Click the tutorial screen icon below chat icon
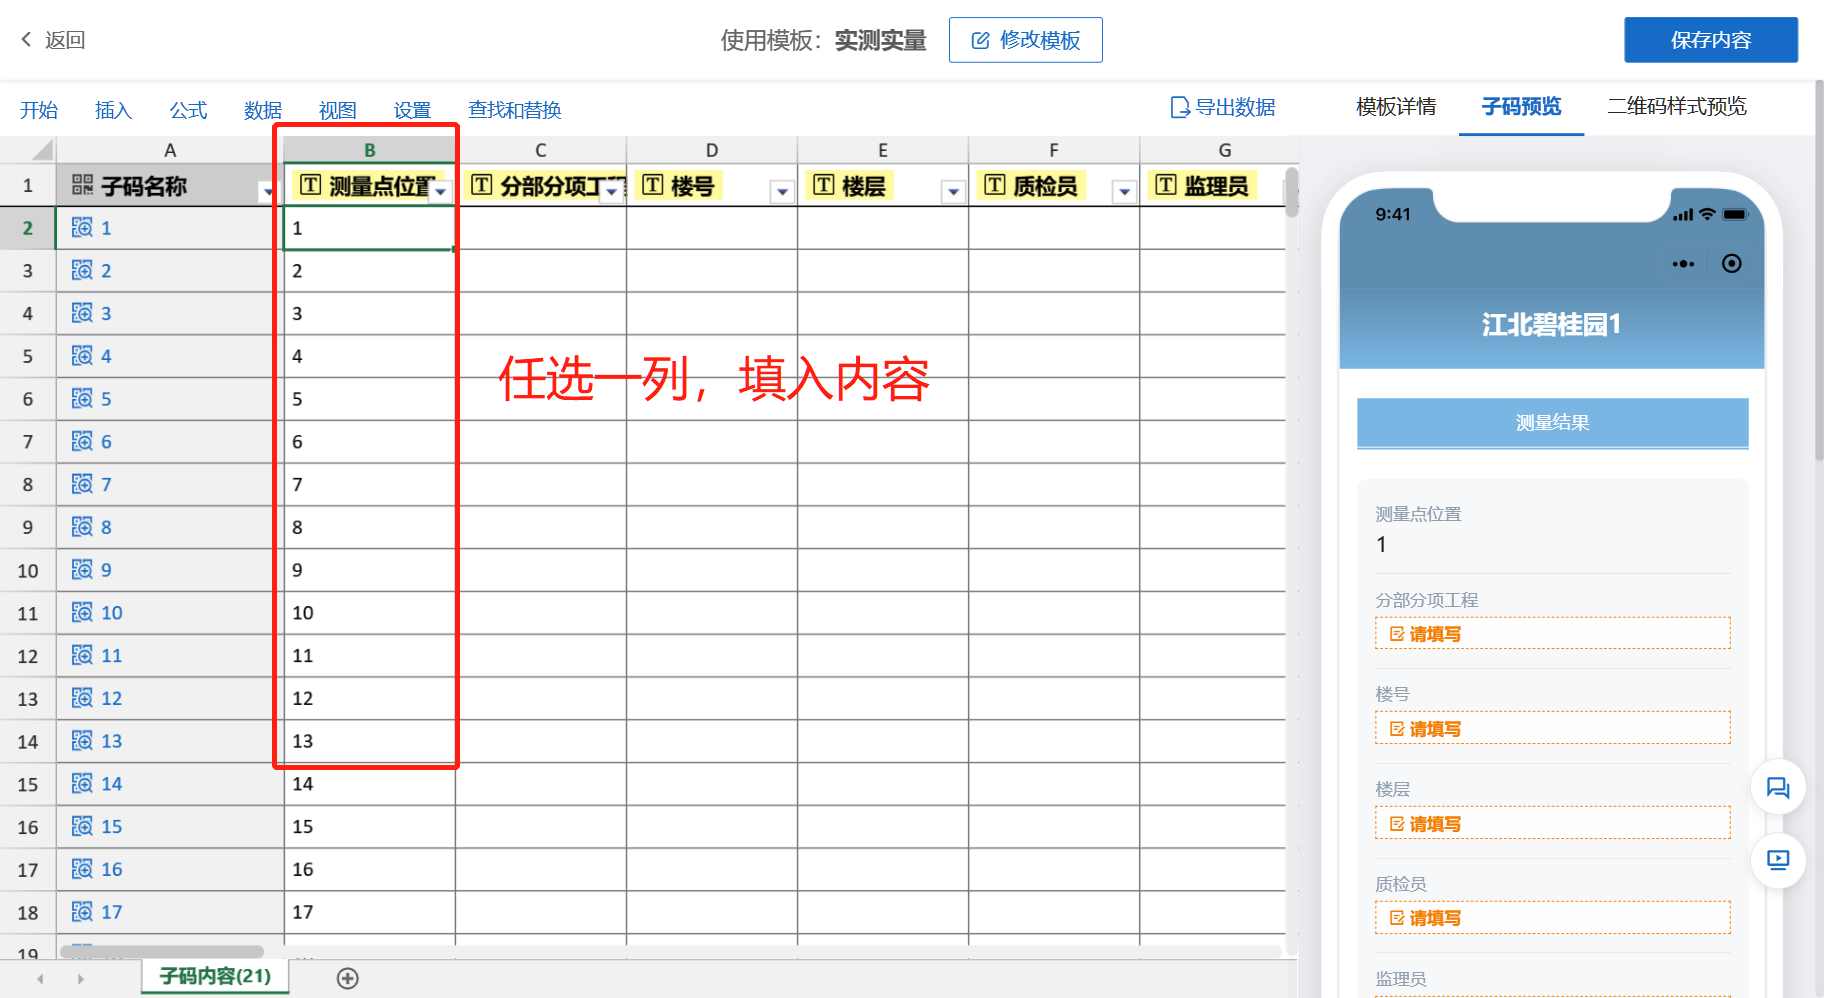Screen dimensions: 1824x998 click(1778, 860)
